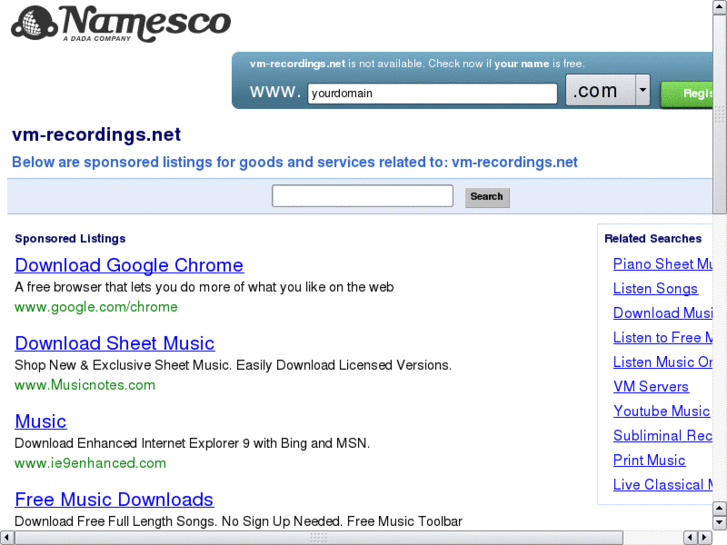Open the VM Servers related search
The height and width of the screenshot is (545, 727).
651,386
